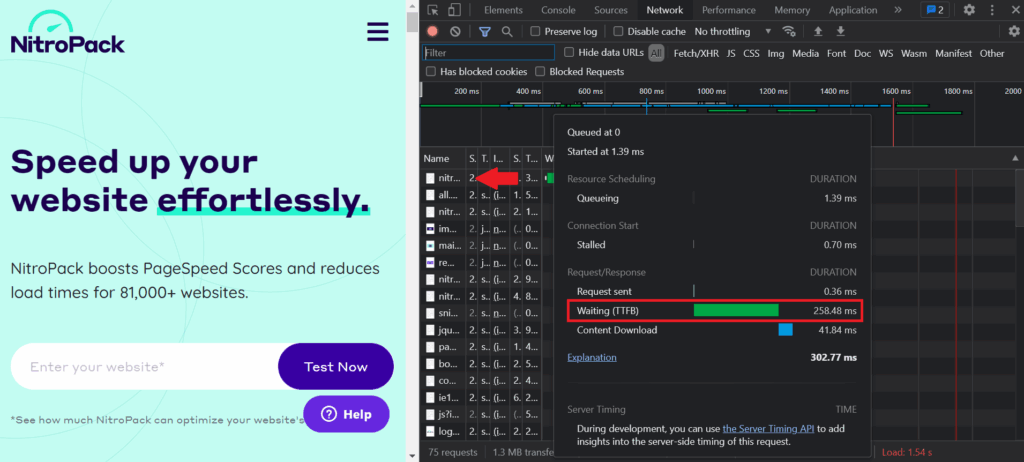The width and height of the screenshot is (1024, 462).
Task: Filter requests by Doc type
Action: (x=863, y=54)
